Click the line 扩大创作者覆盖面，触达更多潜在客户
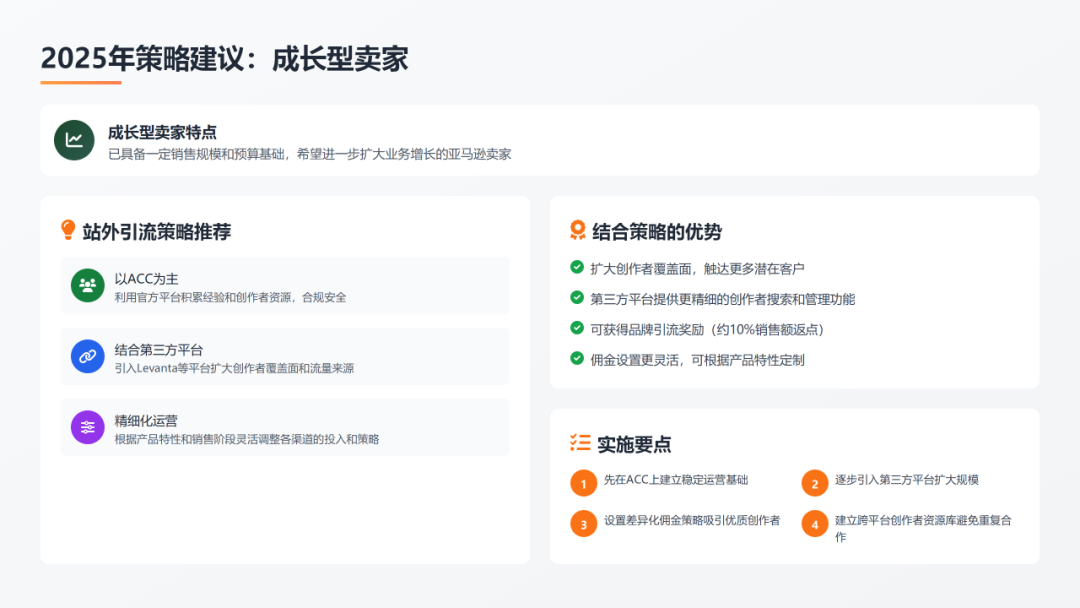This screenshot has width=1080, height=608. point(697,269)
